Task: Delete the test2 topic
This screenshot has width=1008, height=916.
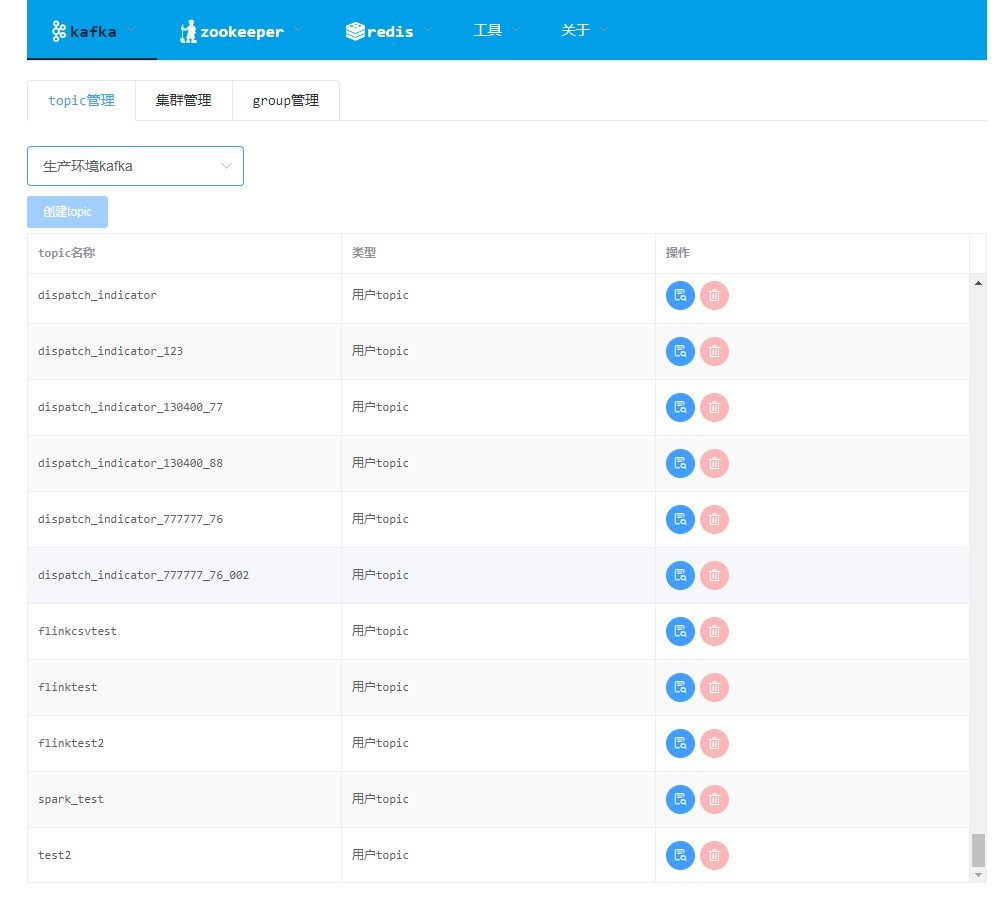Action: coord(714,856)
